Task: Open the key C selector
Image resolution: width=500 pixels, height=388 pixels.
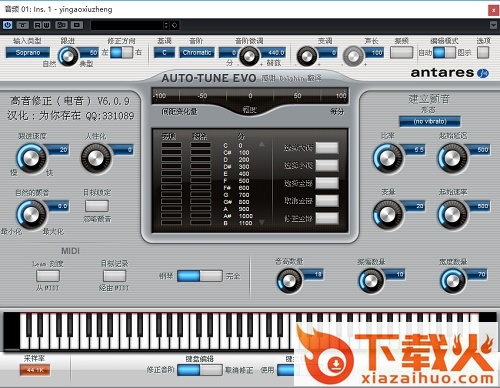Action: 164,52
